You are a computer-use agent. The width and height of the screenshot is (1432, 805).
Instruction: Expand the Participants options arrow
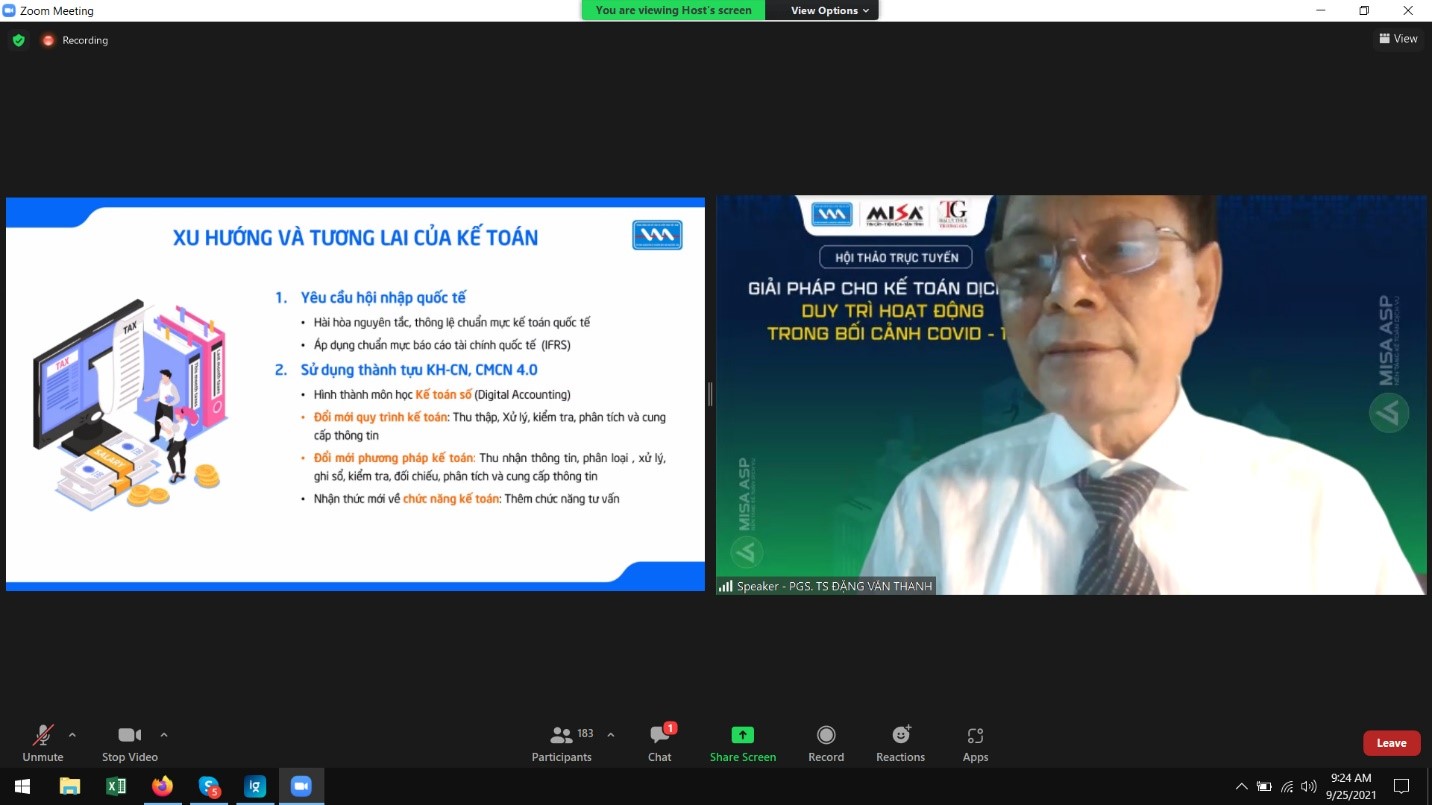[611, 735]
